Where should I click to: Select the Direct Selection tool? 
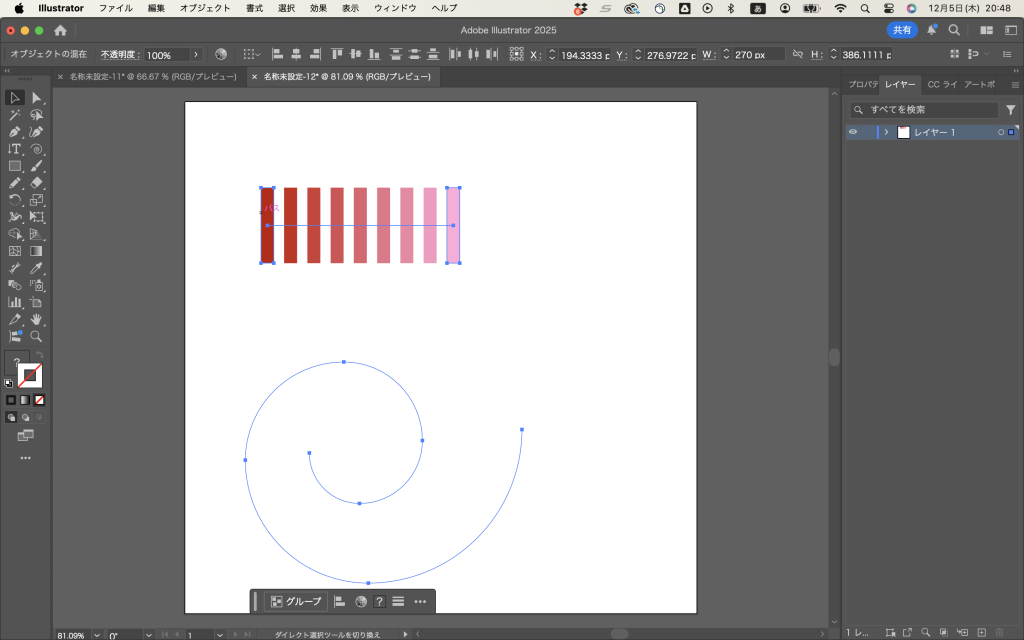coord(37,98)
